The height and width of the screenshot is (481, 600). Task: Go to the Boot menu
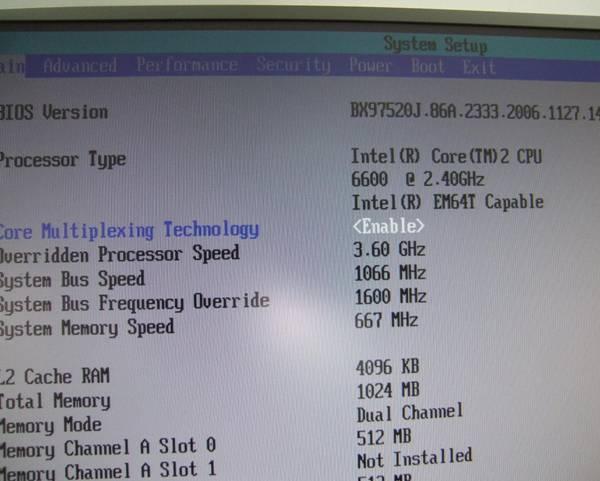point(428,67)
